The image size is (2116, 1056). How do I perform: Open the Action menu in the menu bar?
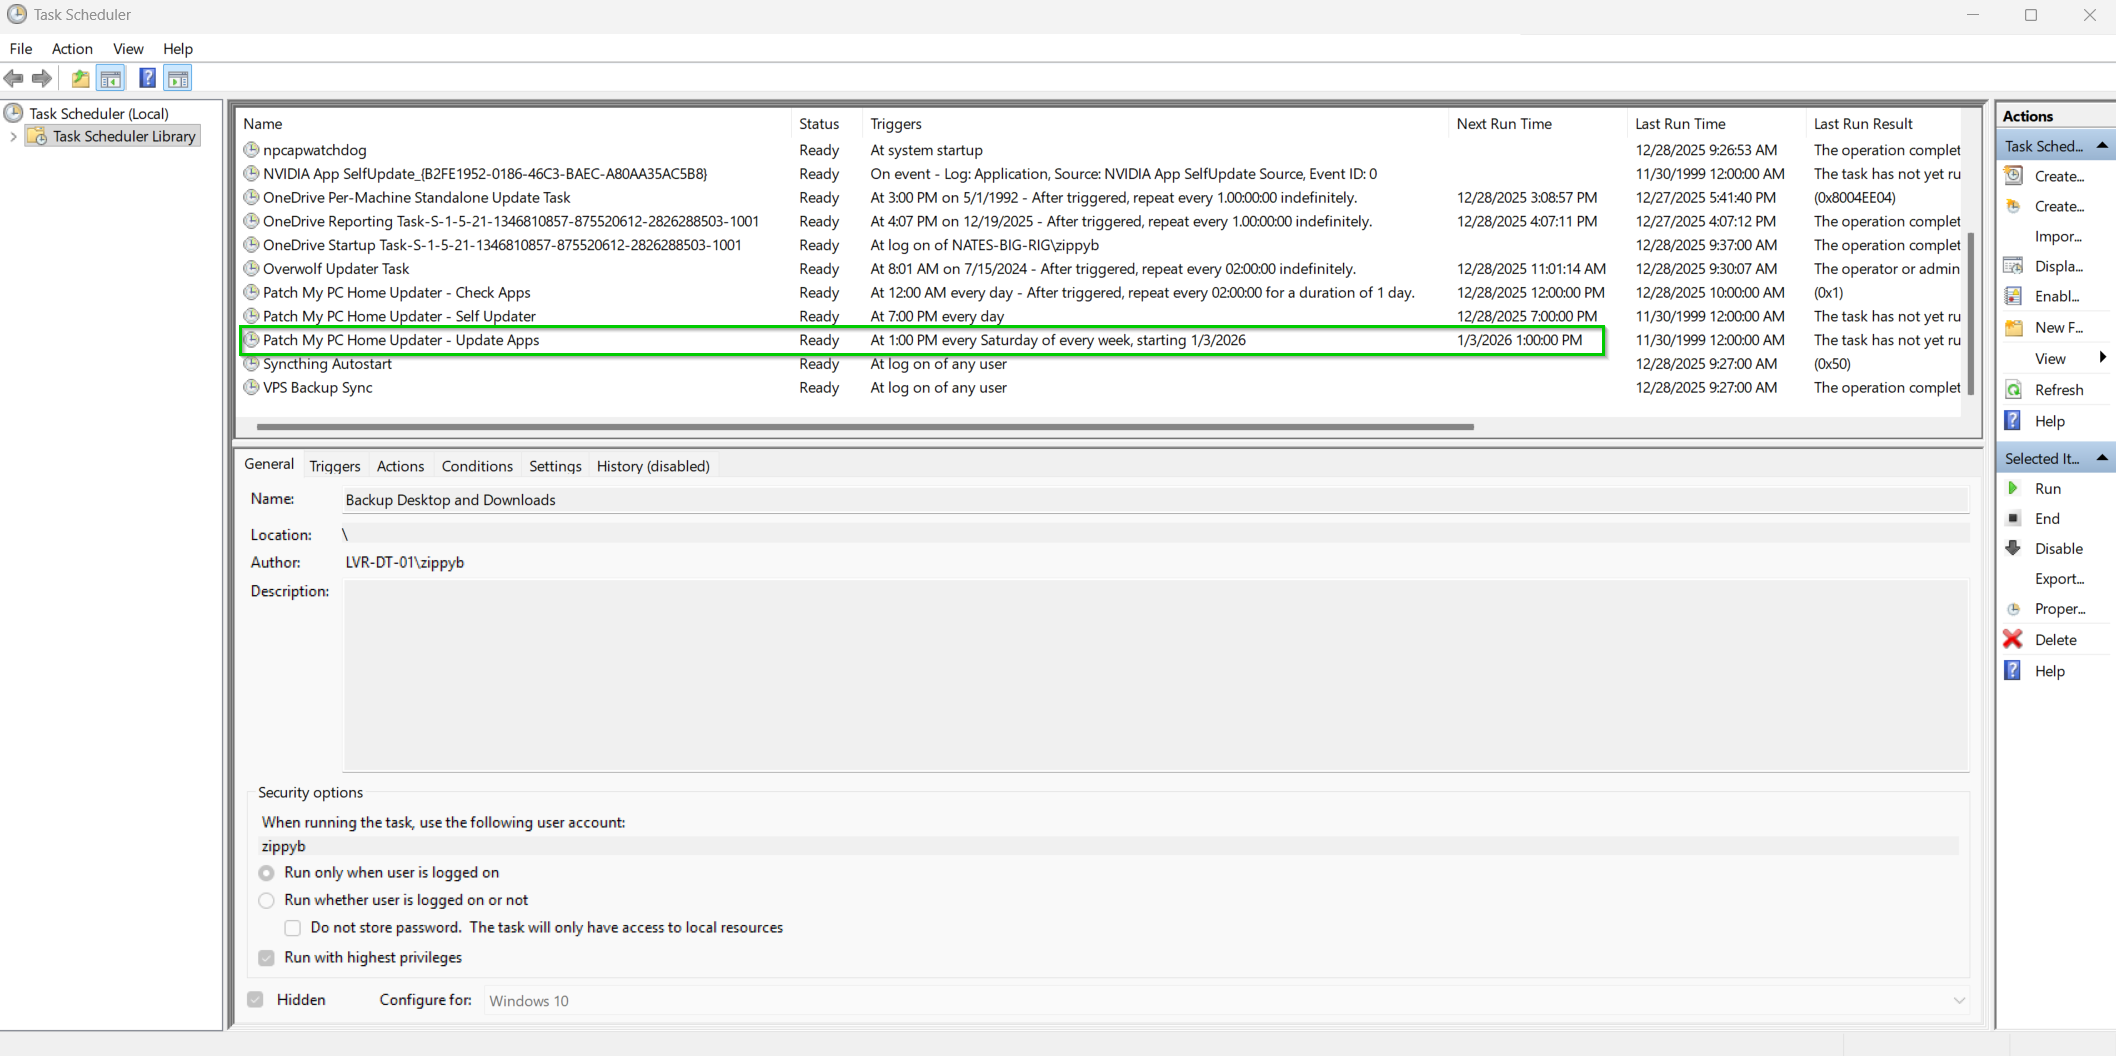(x=72, y=48)
